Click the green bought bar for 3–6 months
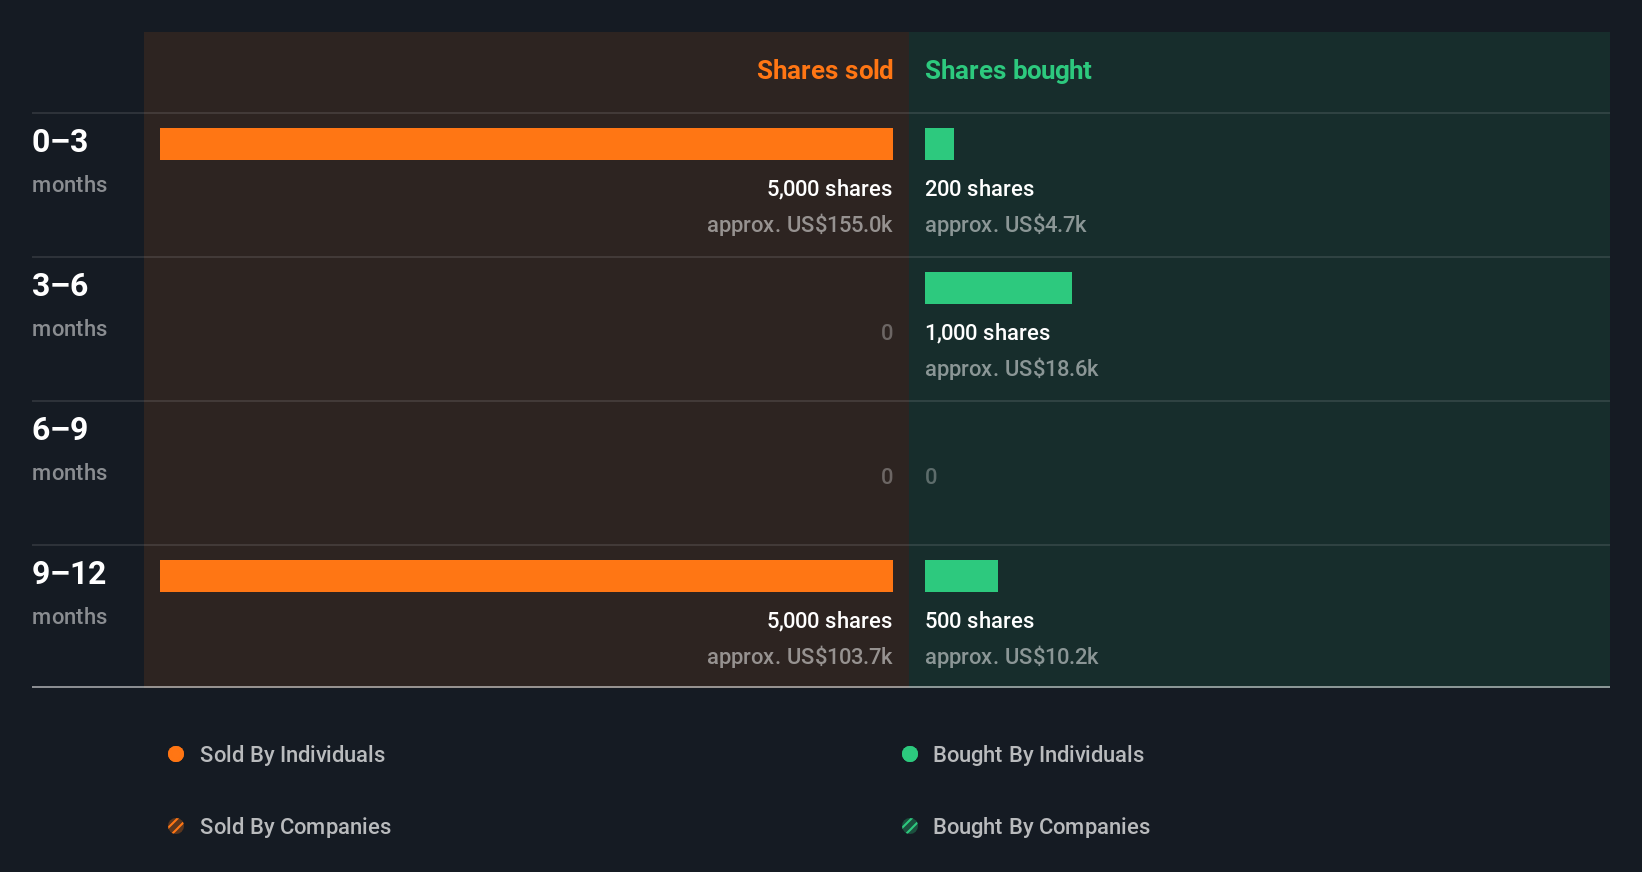The width and height of the screenshot is (1642, 872). 998,288
